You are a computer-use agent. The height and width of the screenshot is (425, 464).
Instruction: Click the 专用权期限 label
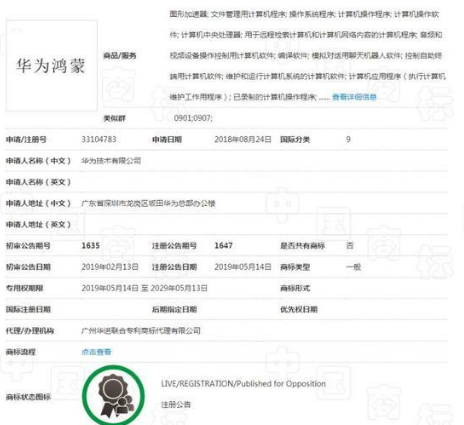(x=24, y=288)
